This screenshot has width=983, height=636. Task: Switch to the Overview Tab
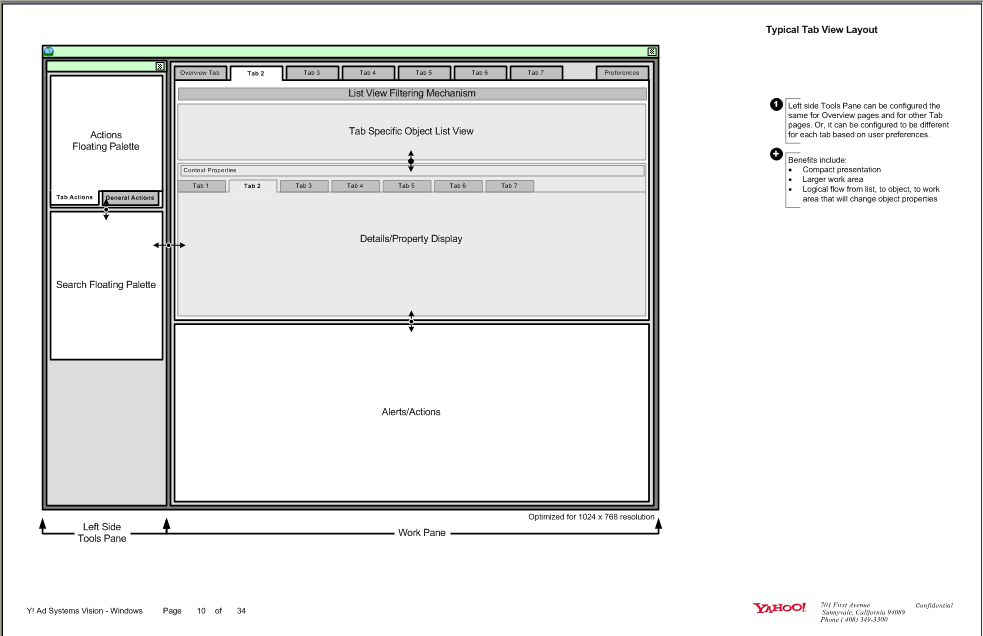pyautogui.click(x=201, y=72)
